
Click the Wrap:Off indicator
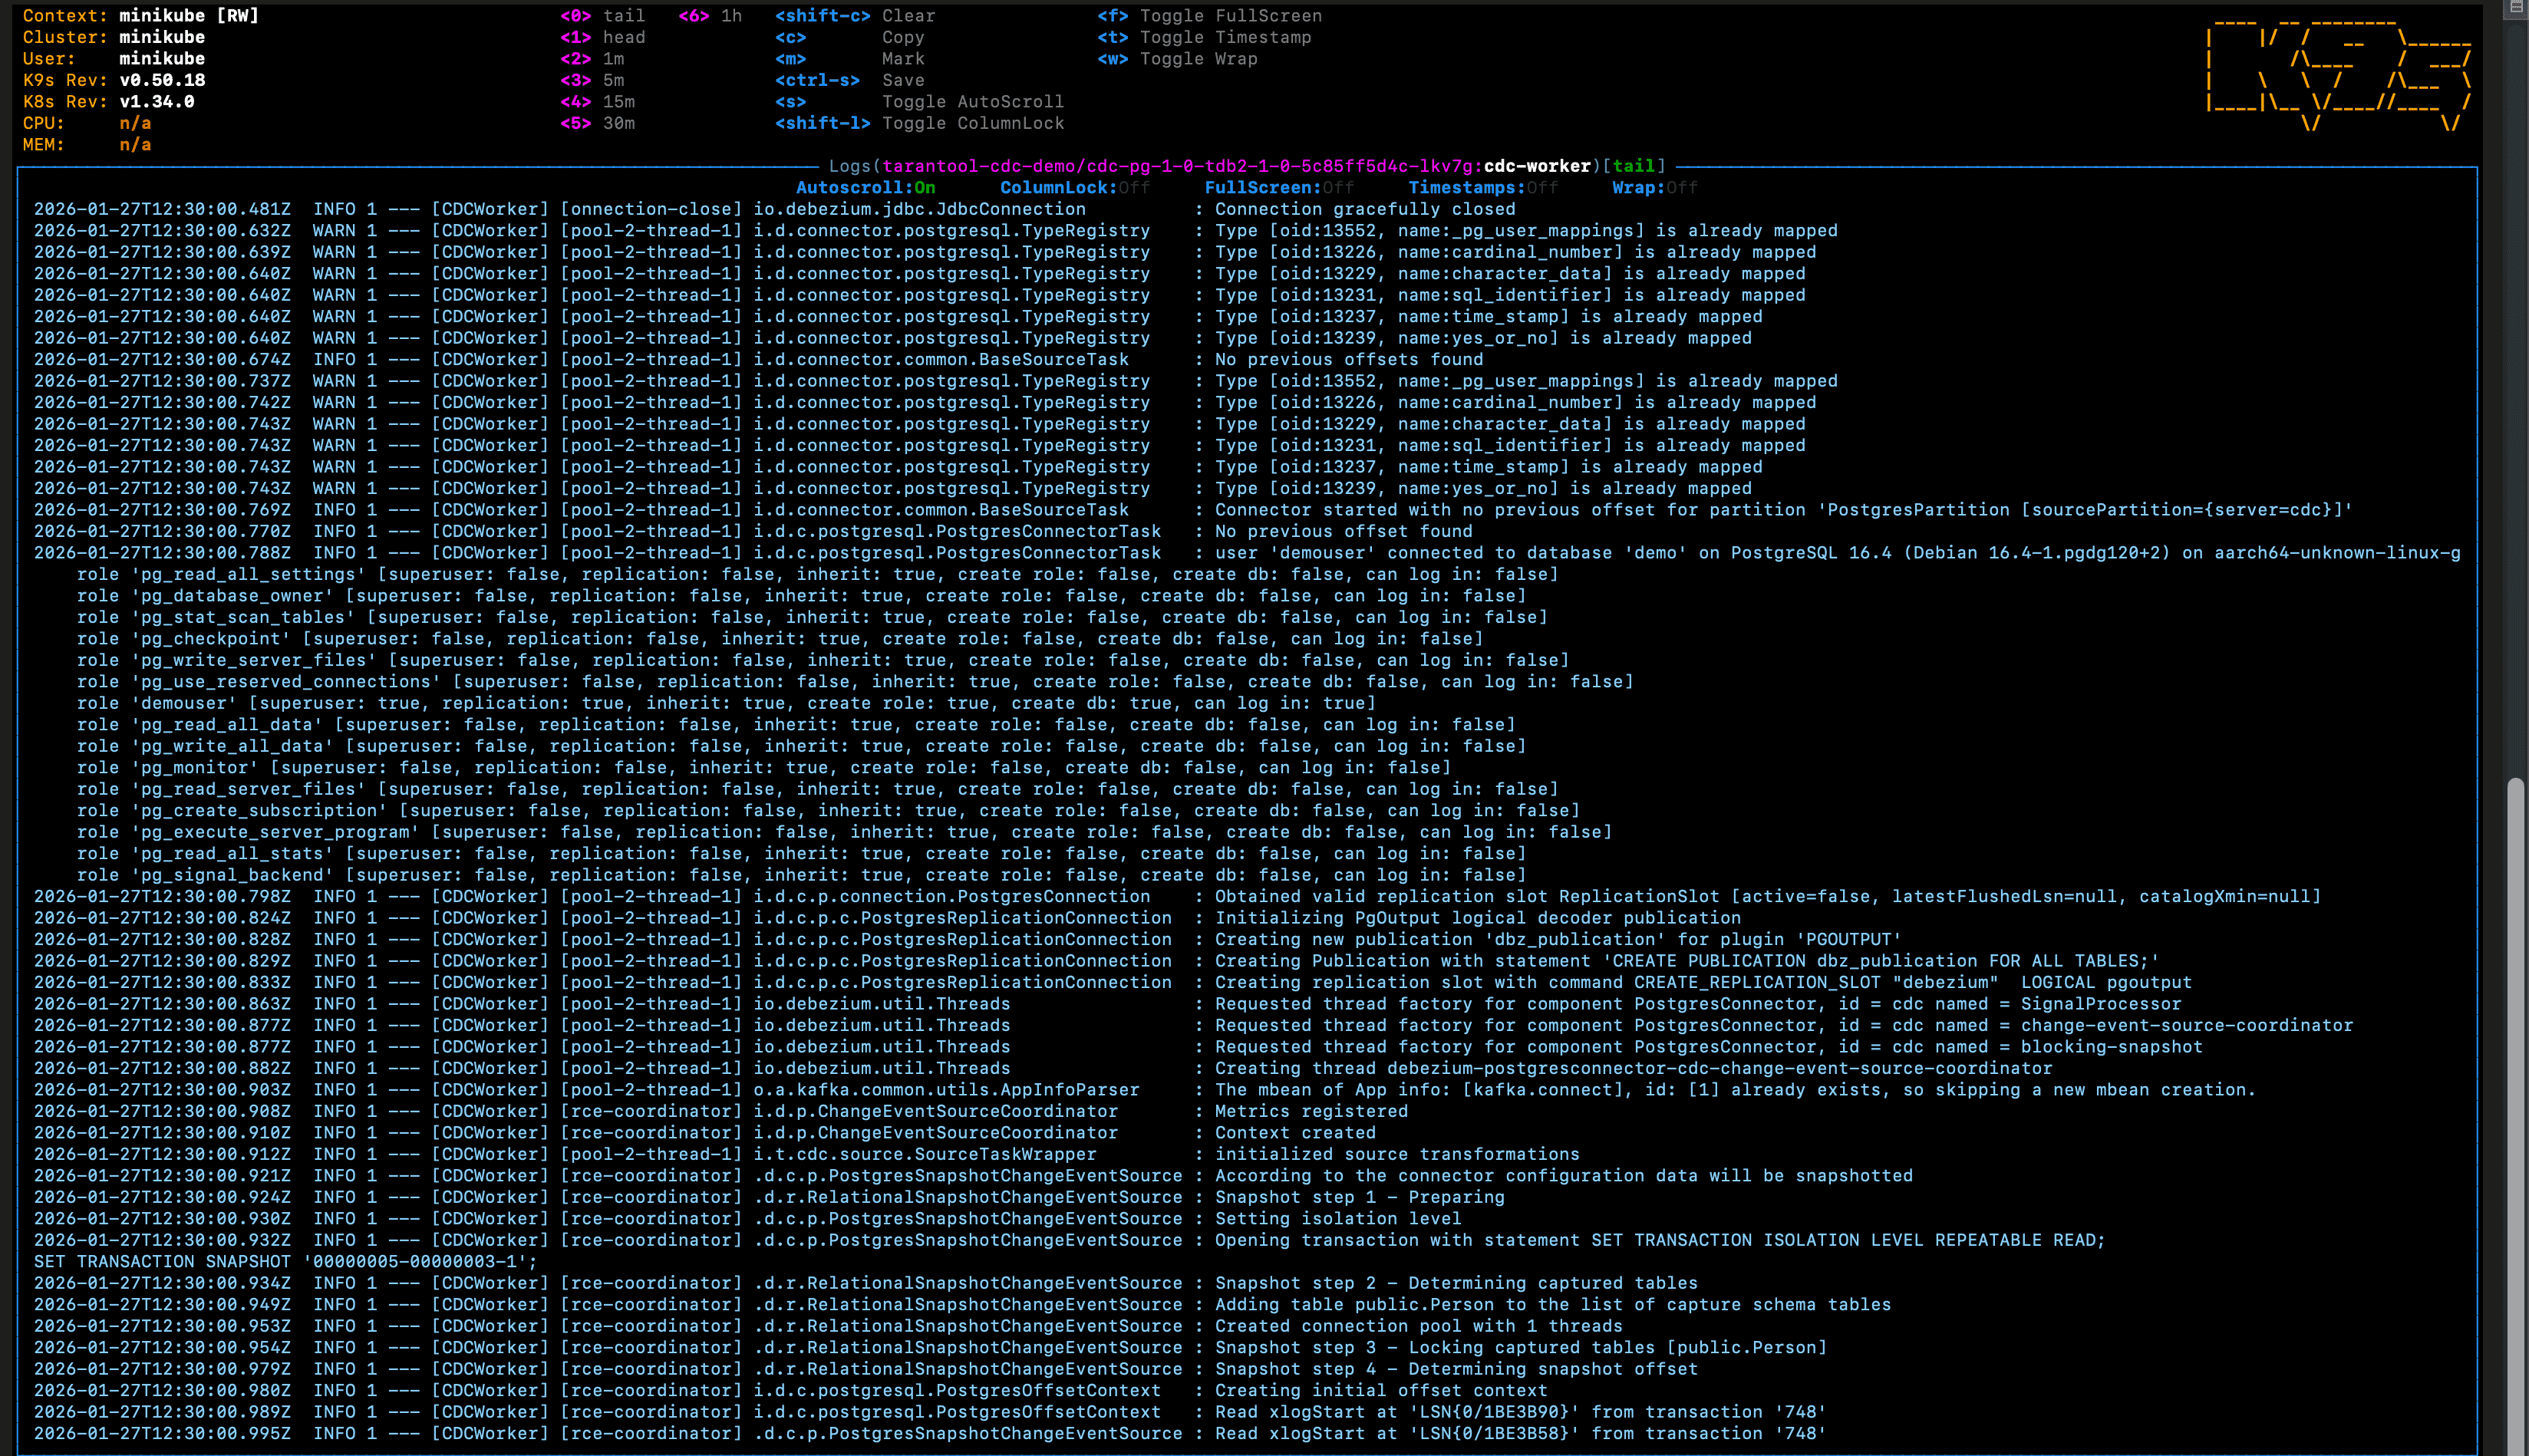click(1655, 188)
